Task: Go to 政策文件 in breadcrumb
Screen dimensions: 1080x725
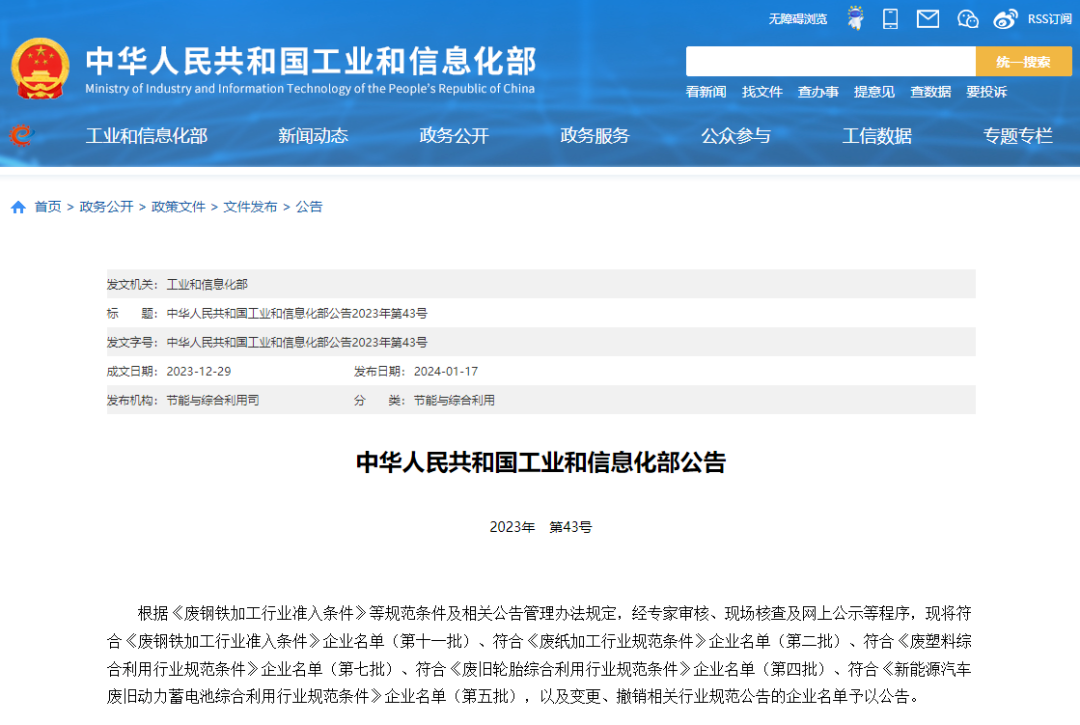Action: pos(178,207)
